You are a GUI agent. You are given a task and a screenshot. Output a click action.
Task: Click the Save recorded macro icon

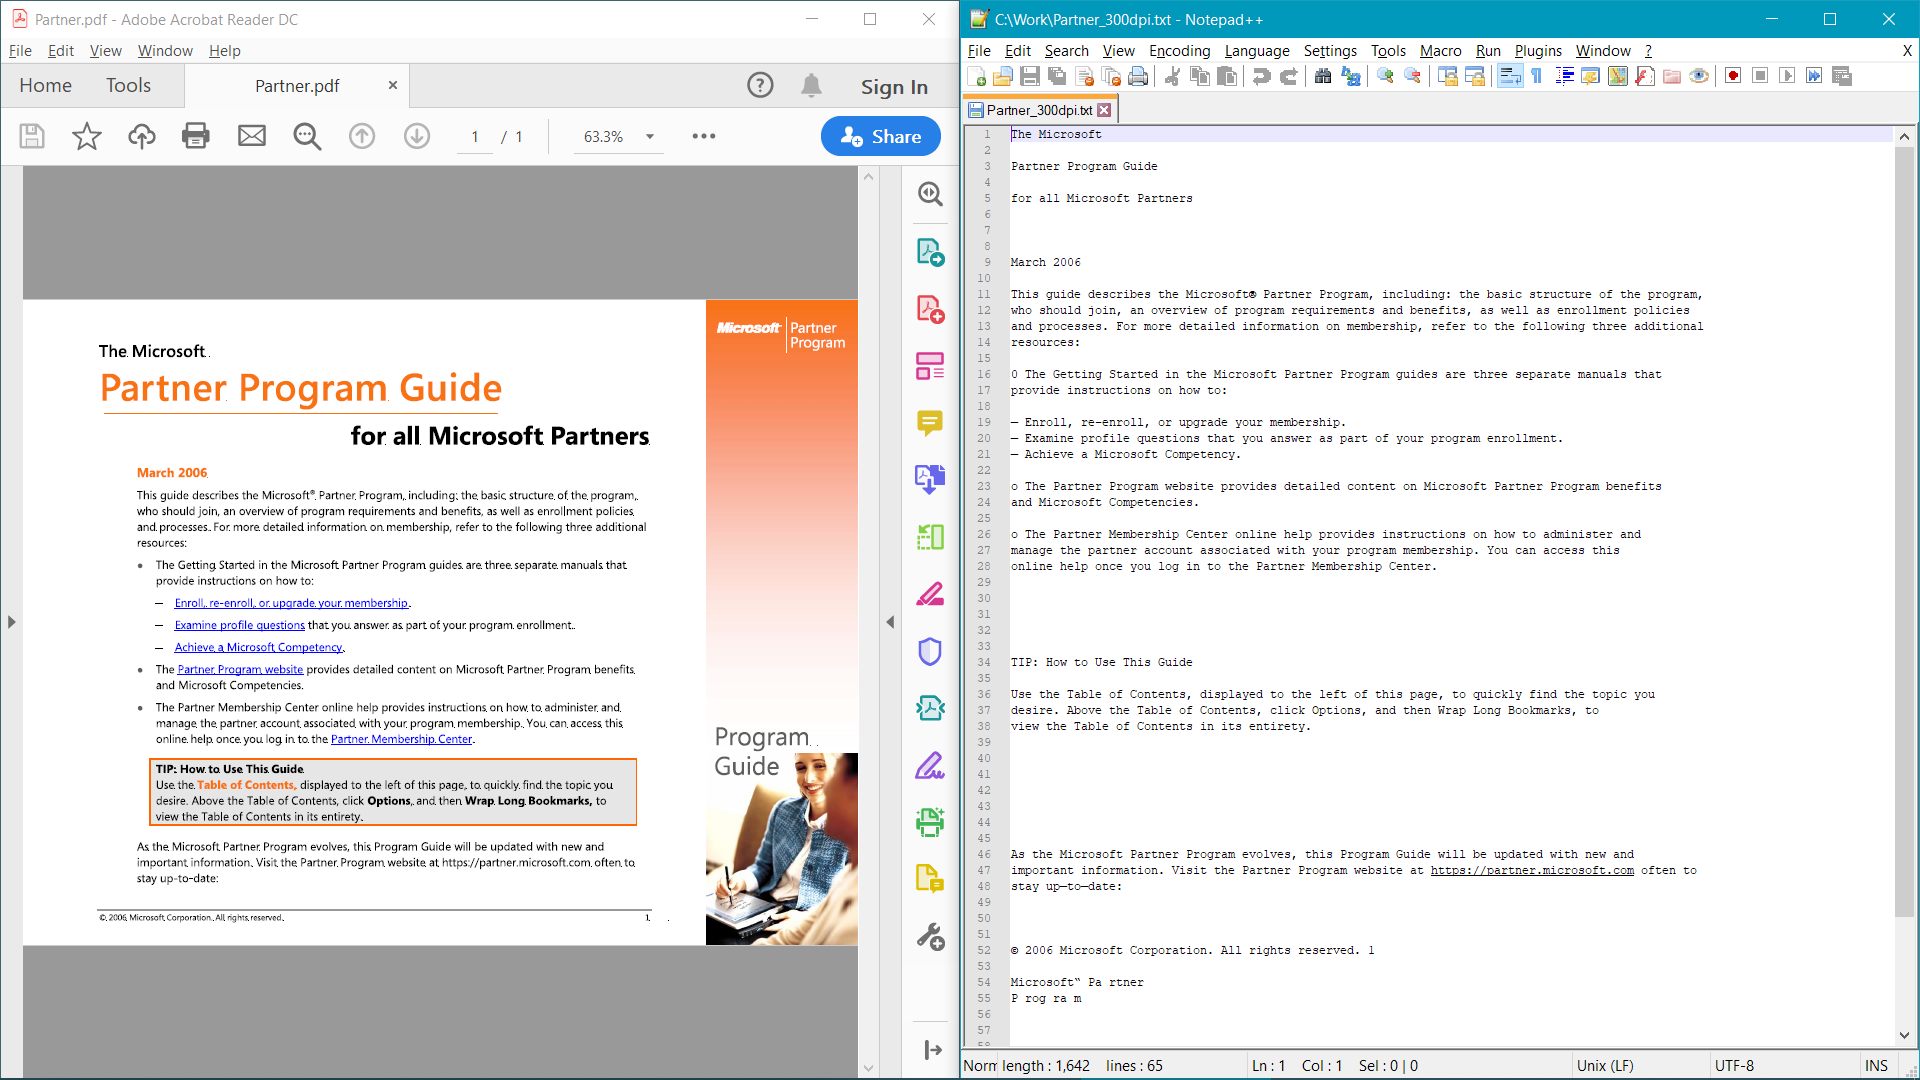point(1842,77)
